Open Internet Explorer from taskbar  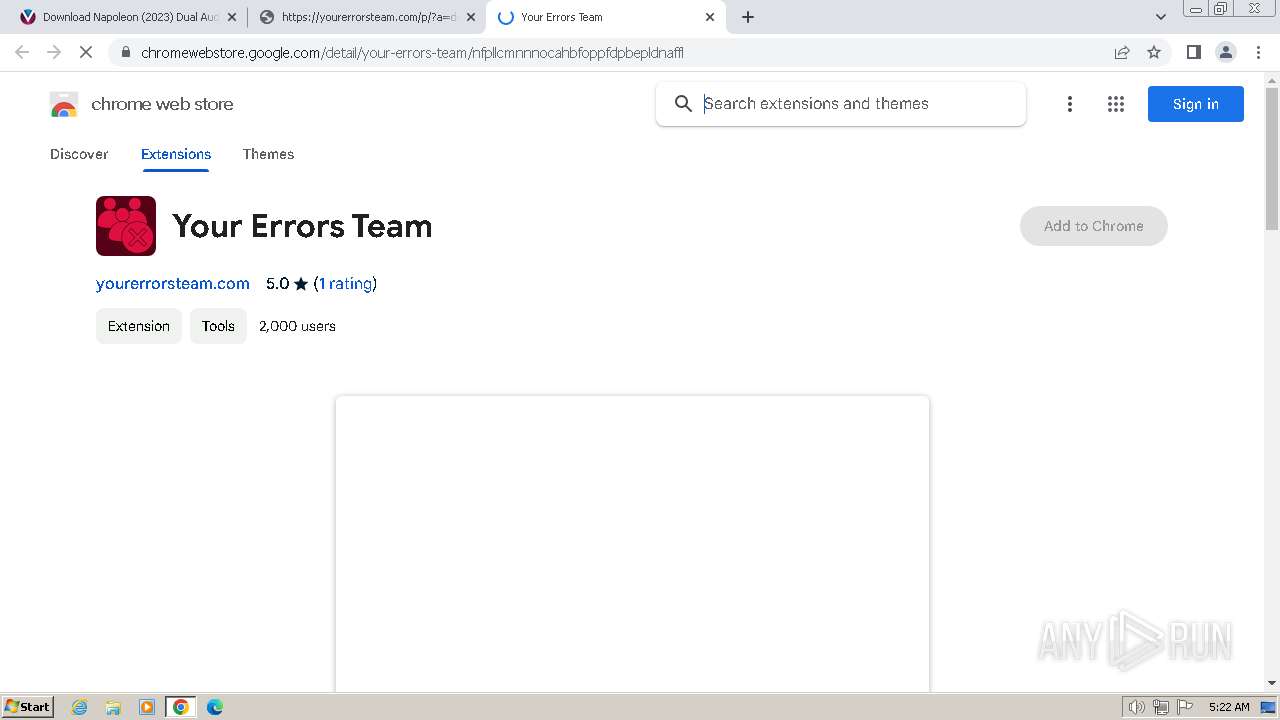[80, 707]
